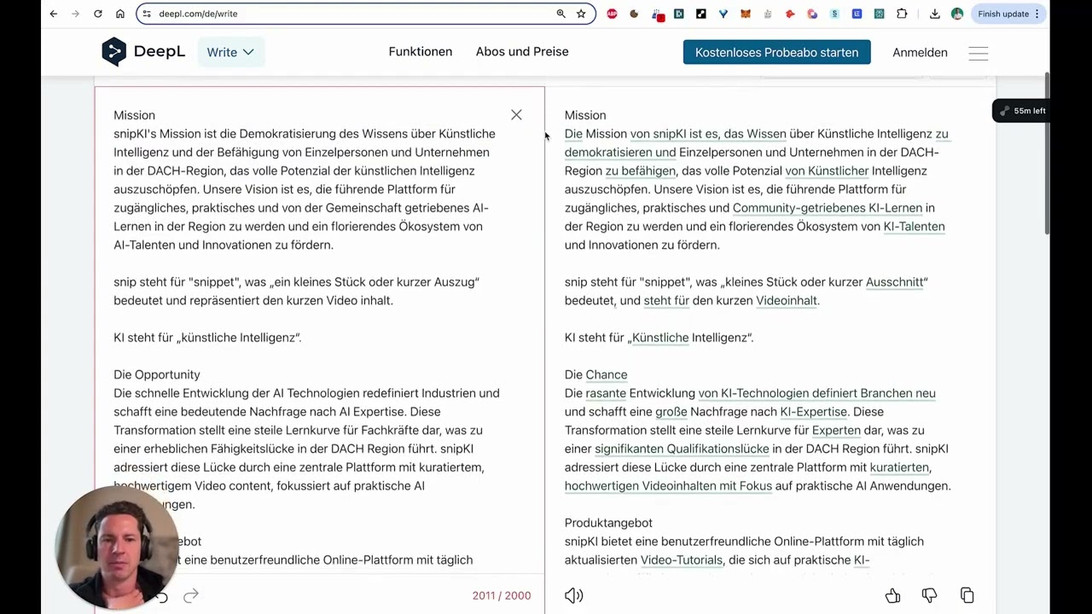Bookmark this page using the star icon

(581, 14)
